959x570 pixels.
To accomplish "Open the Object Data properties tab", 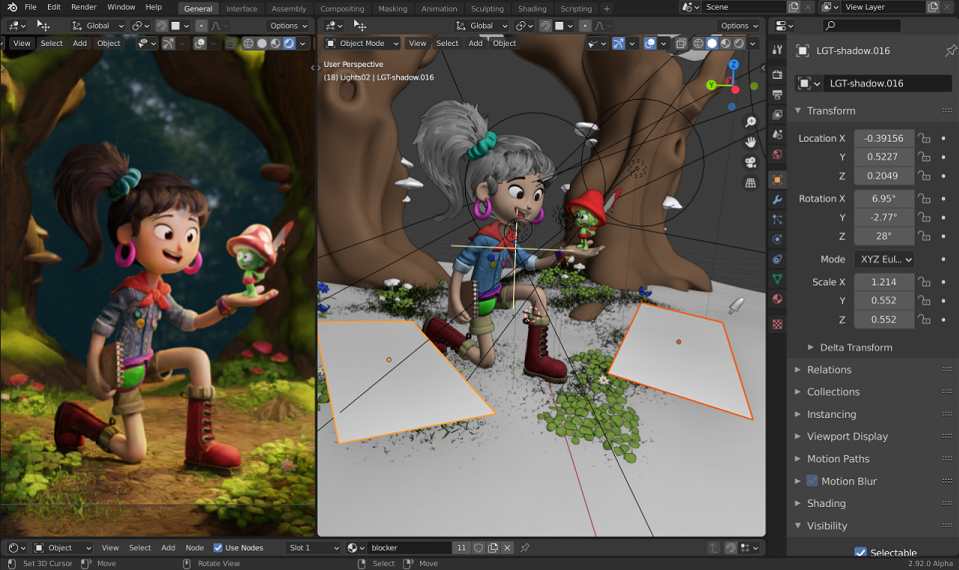I will [777, 279].
